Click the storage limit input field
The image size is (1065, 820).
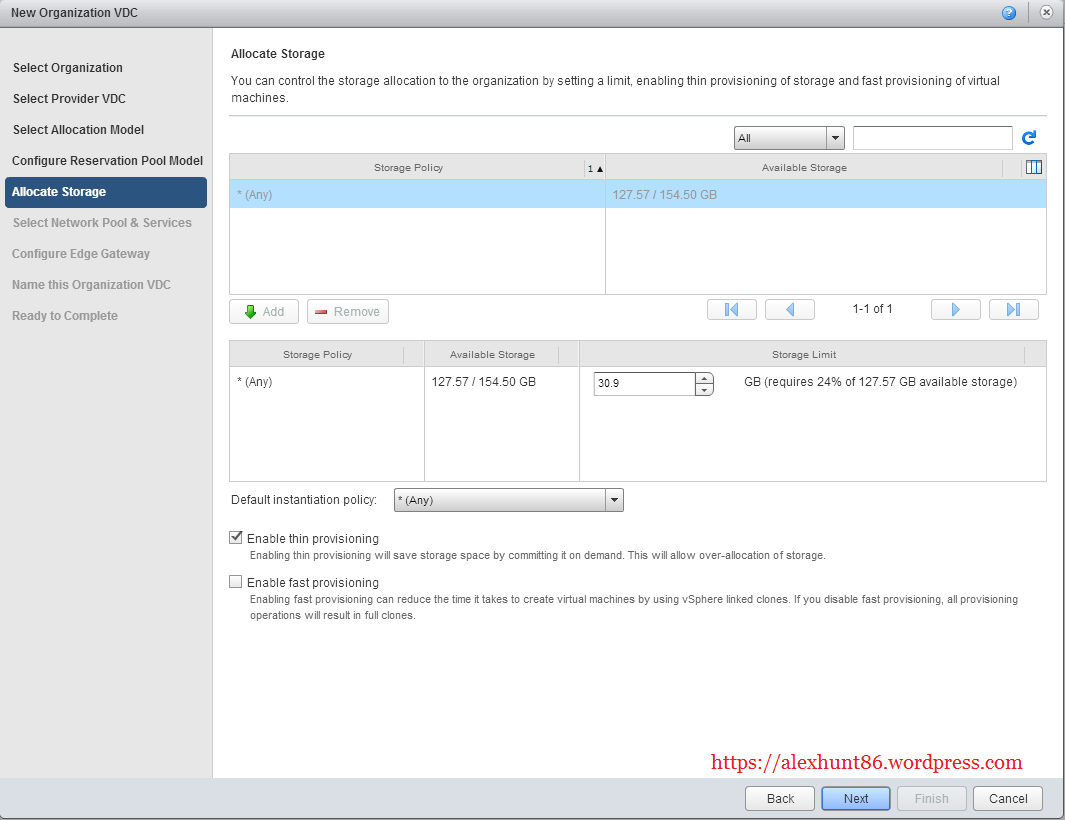[x=644, y=383]
